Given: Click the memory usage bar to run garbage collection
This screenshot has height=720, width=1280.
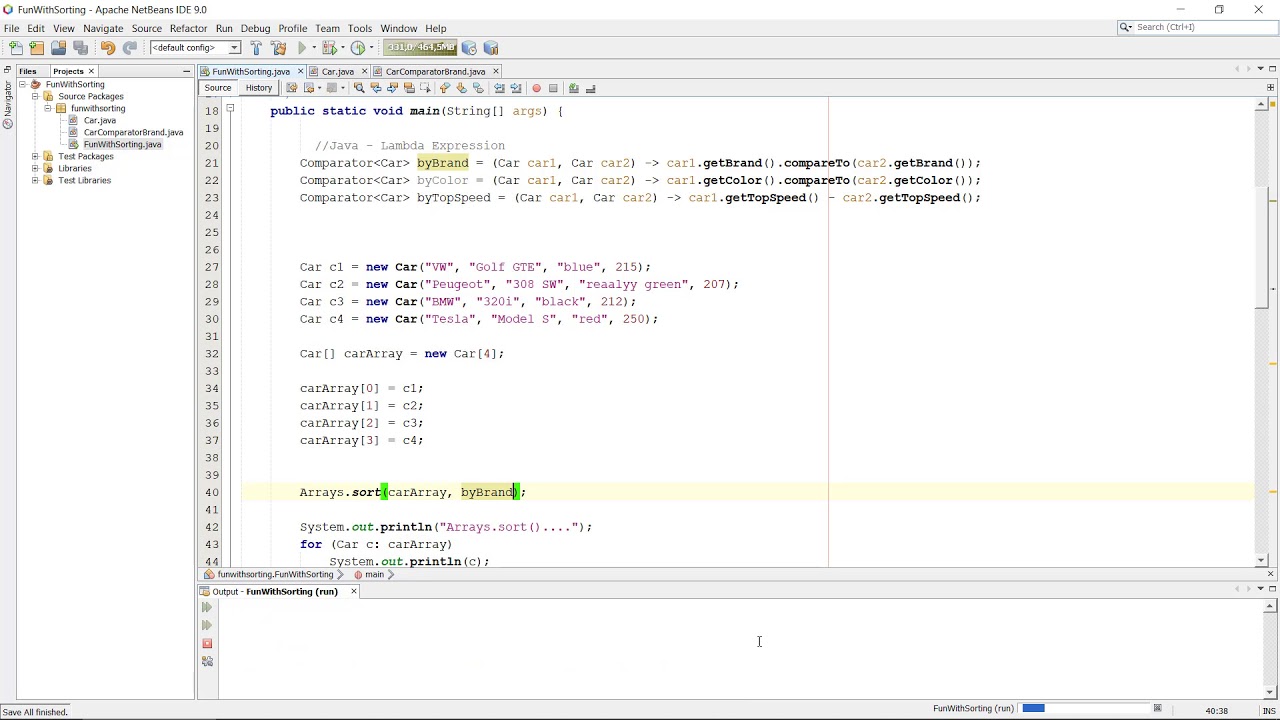Looking at the screenshot, I should (x=420, y=47).
